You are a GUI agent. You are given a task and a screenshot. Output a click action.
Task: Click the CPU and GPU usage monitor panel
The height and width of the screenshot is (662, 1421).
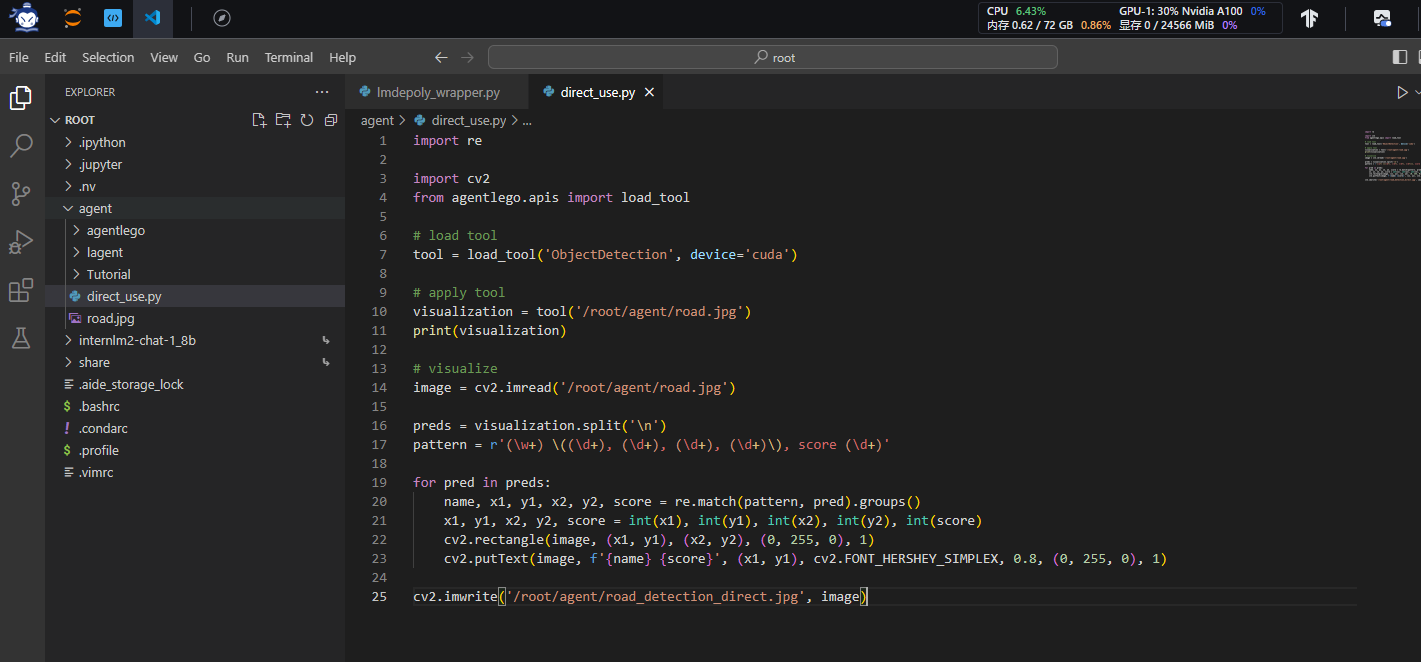click(x=1129, y=18)
